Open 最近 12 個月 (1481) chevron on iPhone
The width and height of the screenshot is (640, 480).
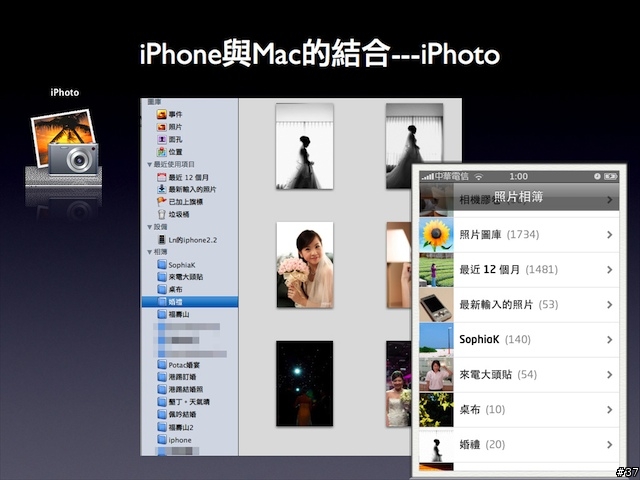pos(609,270)
